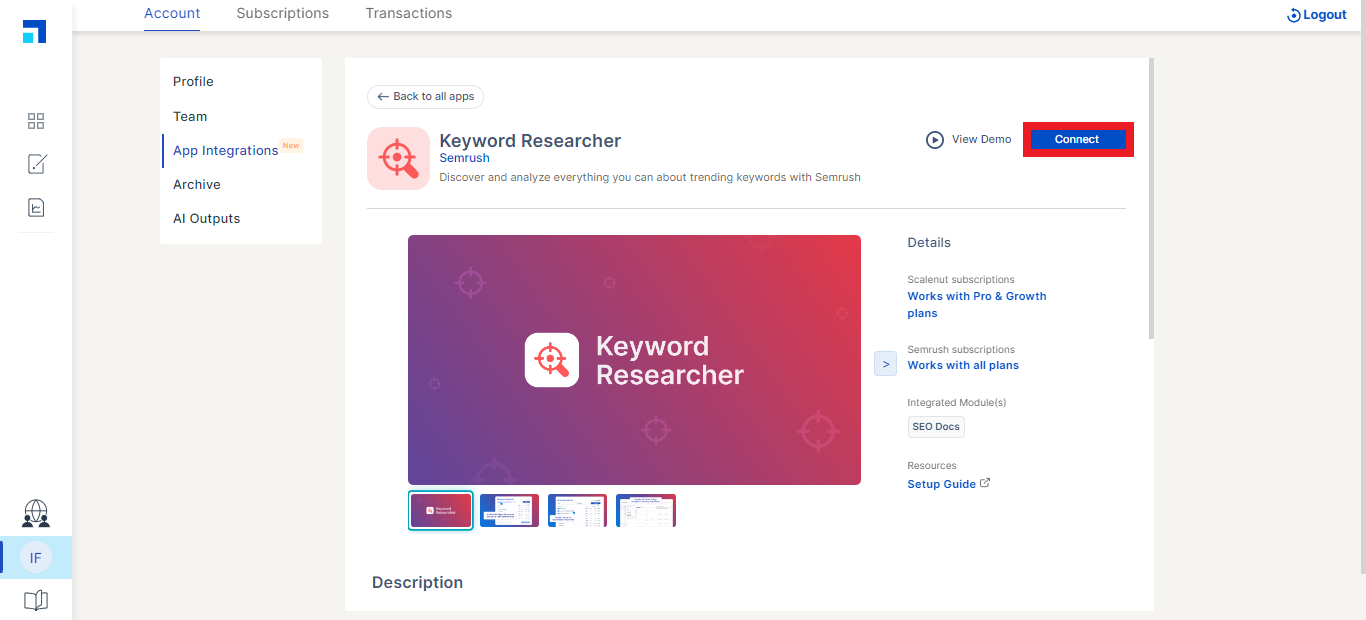Select the fourth screenshot thumbnail
1366x620 pixels.
click(646, 510)
